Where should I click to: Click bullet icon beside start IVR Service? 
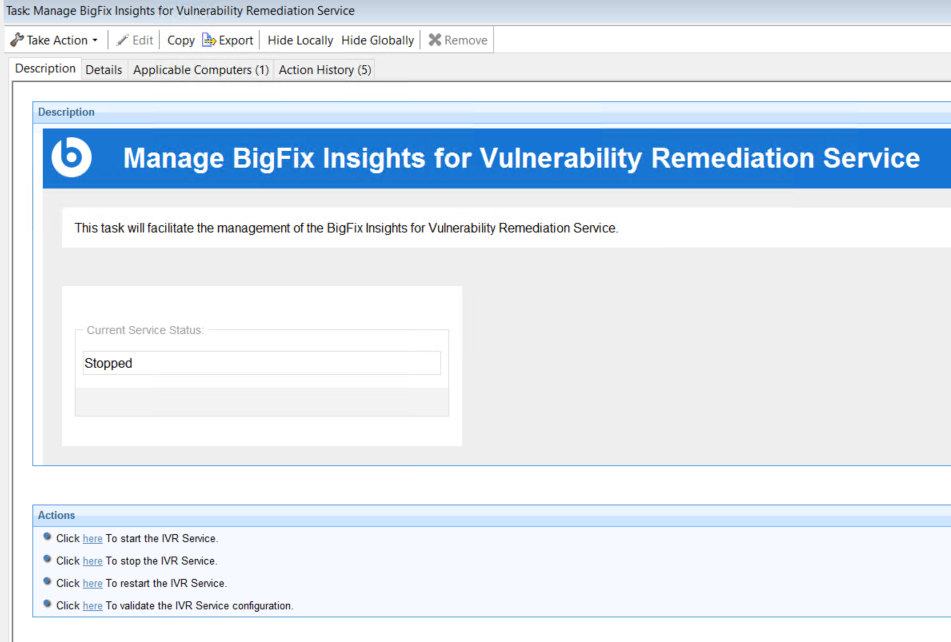tap(47, 537)
